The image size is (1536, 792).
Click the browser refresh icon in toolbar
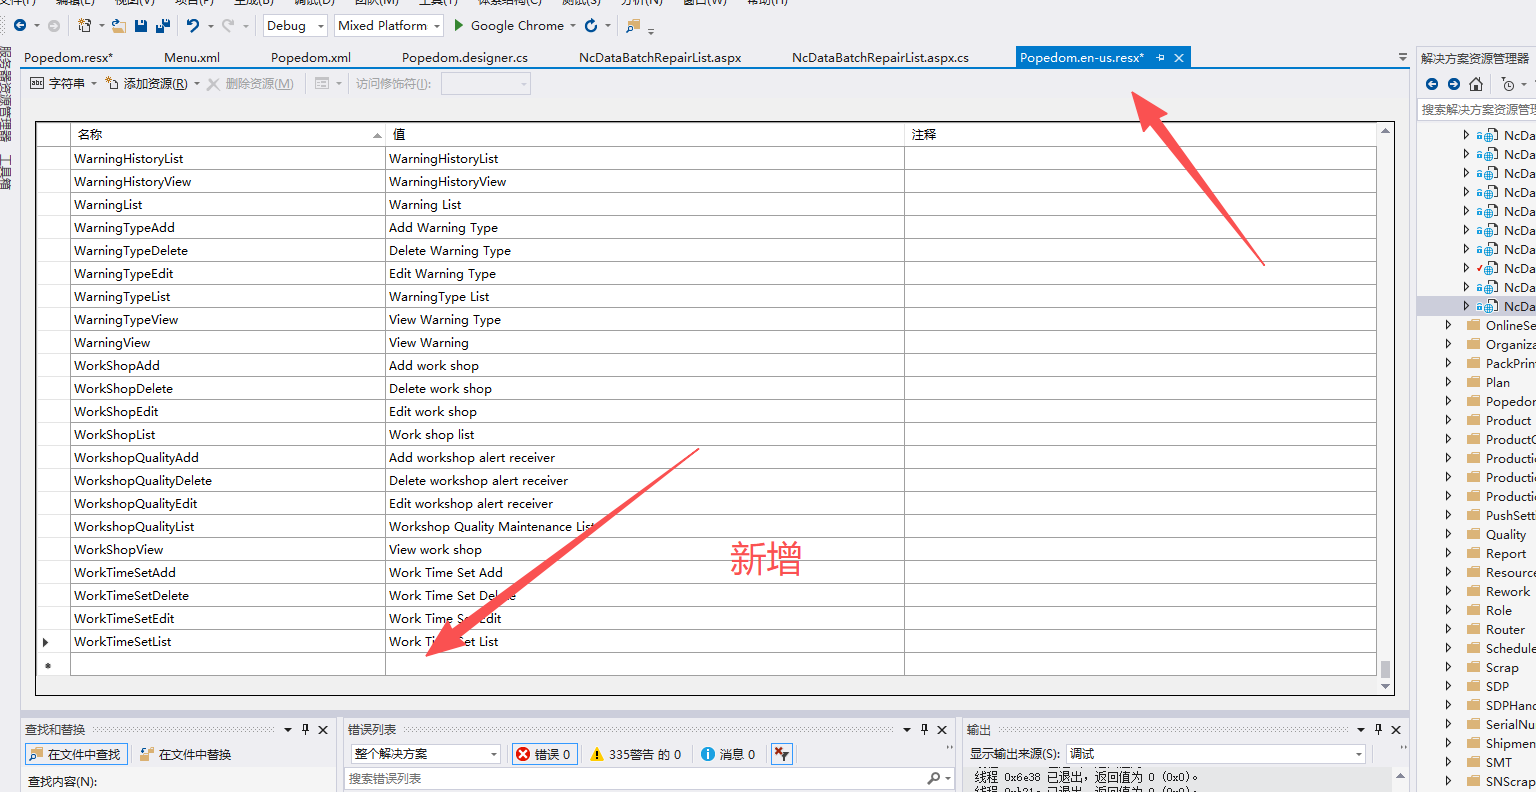(x=591, y=25)
